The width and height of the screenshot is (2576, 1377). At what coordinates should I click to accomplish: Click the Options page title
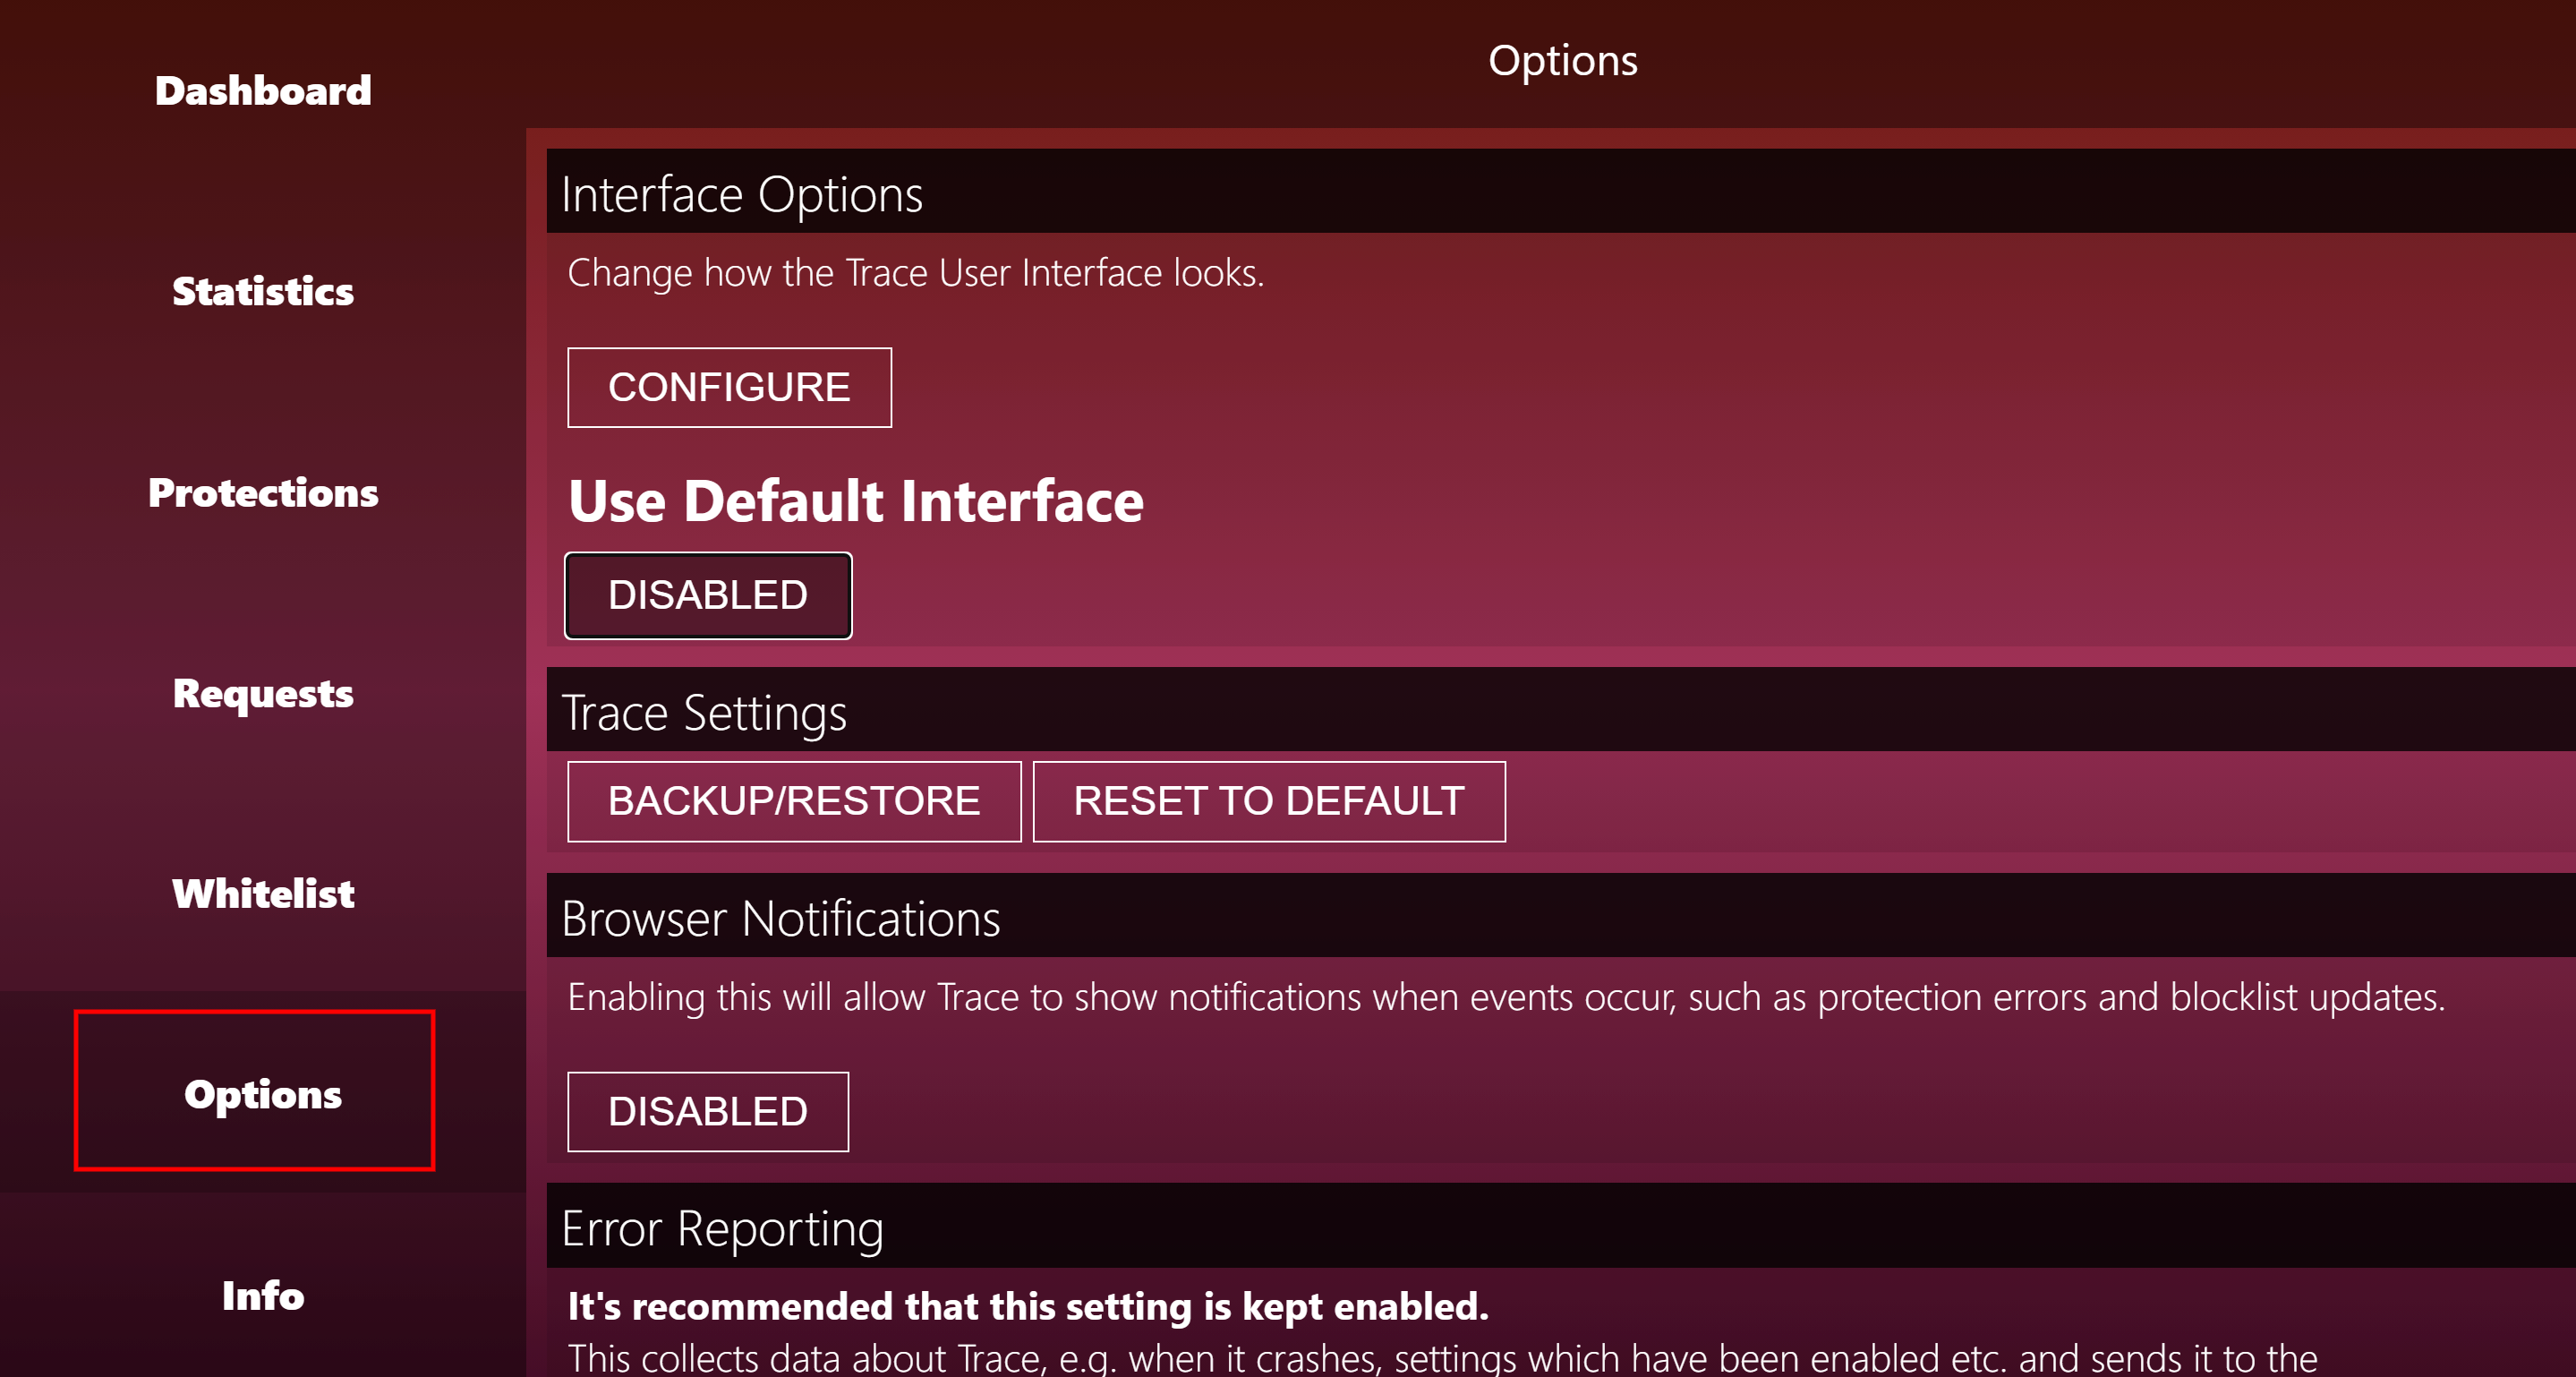1562,61
